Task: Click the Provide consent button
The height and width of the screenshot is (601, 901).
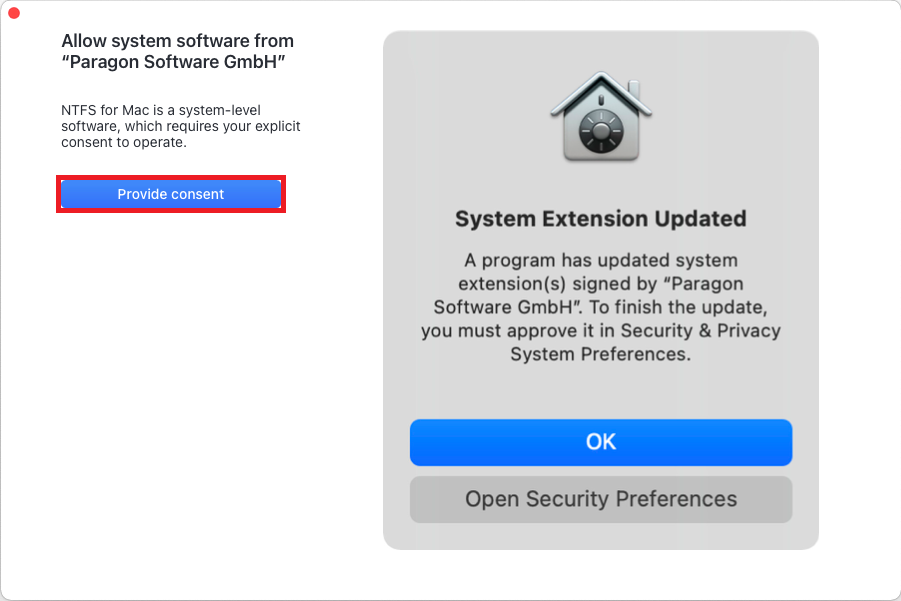Action: pos(171,194)
